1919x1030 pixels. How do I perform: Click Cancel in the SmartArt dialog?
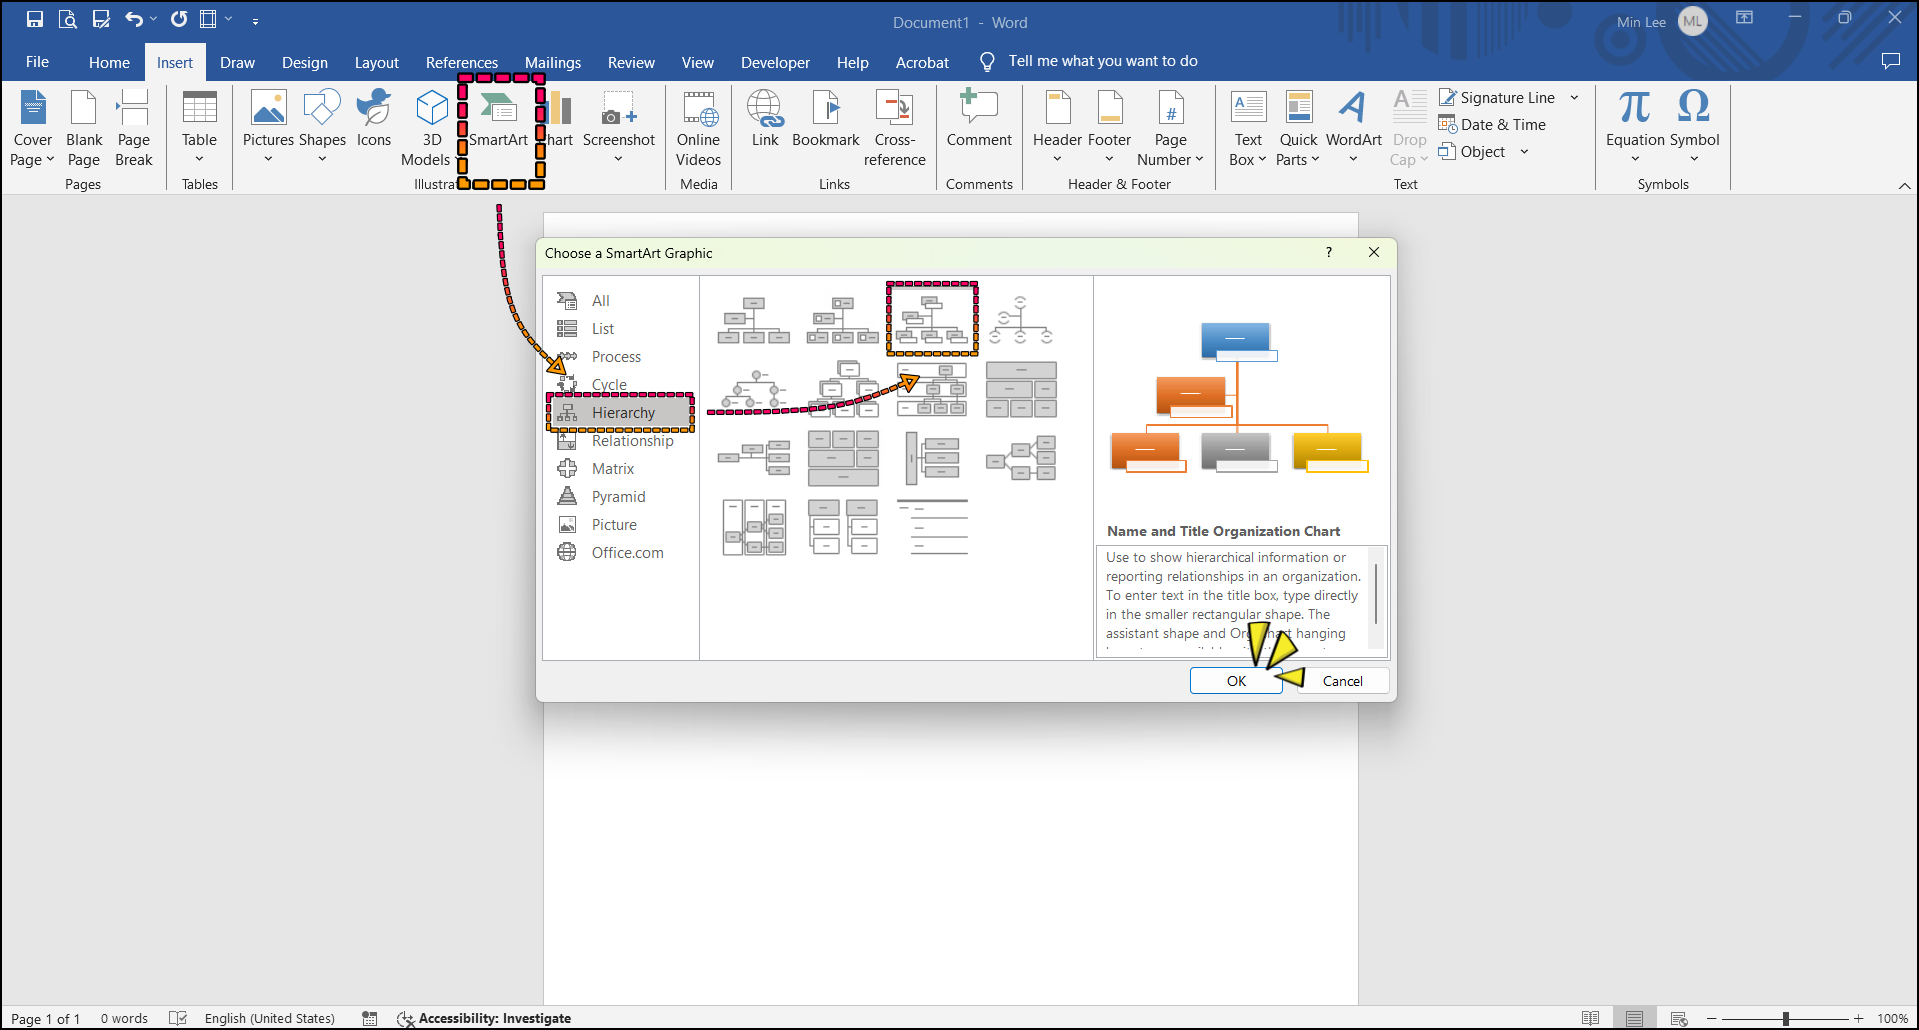point(1342,681)
